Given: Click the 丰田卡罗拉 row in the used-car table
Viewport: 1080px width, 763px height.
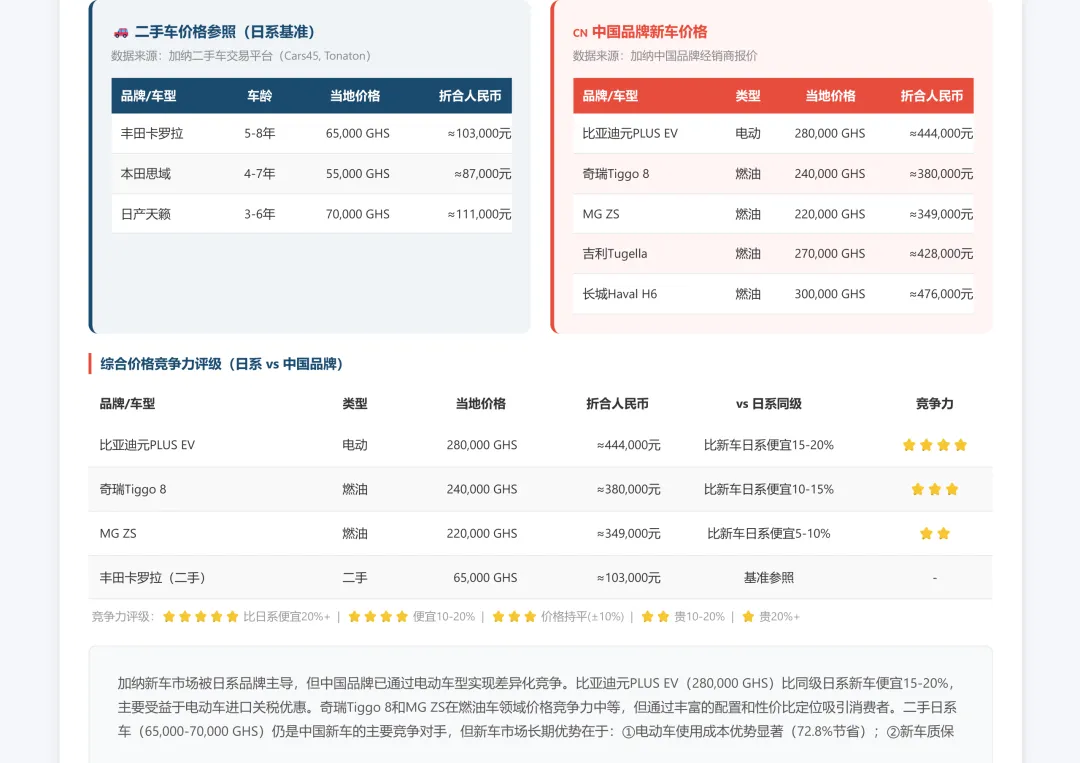Looking at the screenshot, I should (311, 133).
